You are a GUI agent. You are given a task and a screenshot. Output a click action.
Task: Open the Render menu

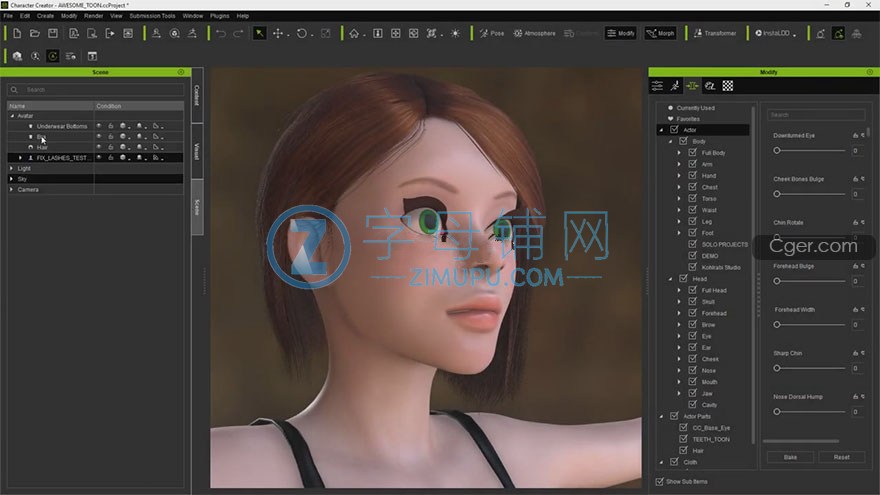point(93,16)
